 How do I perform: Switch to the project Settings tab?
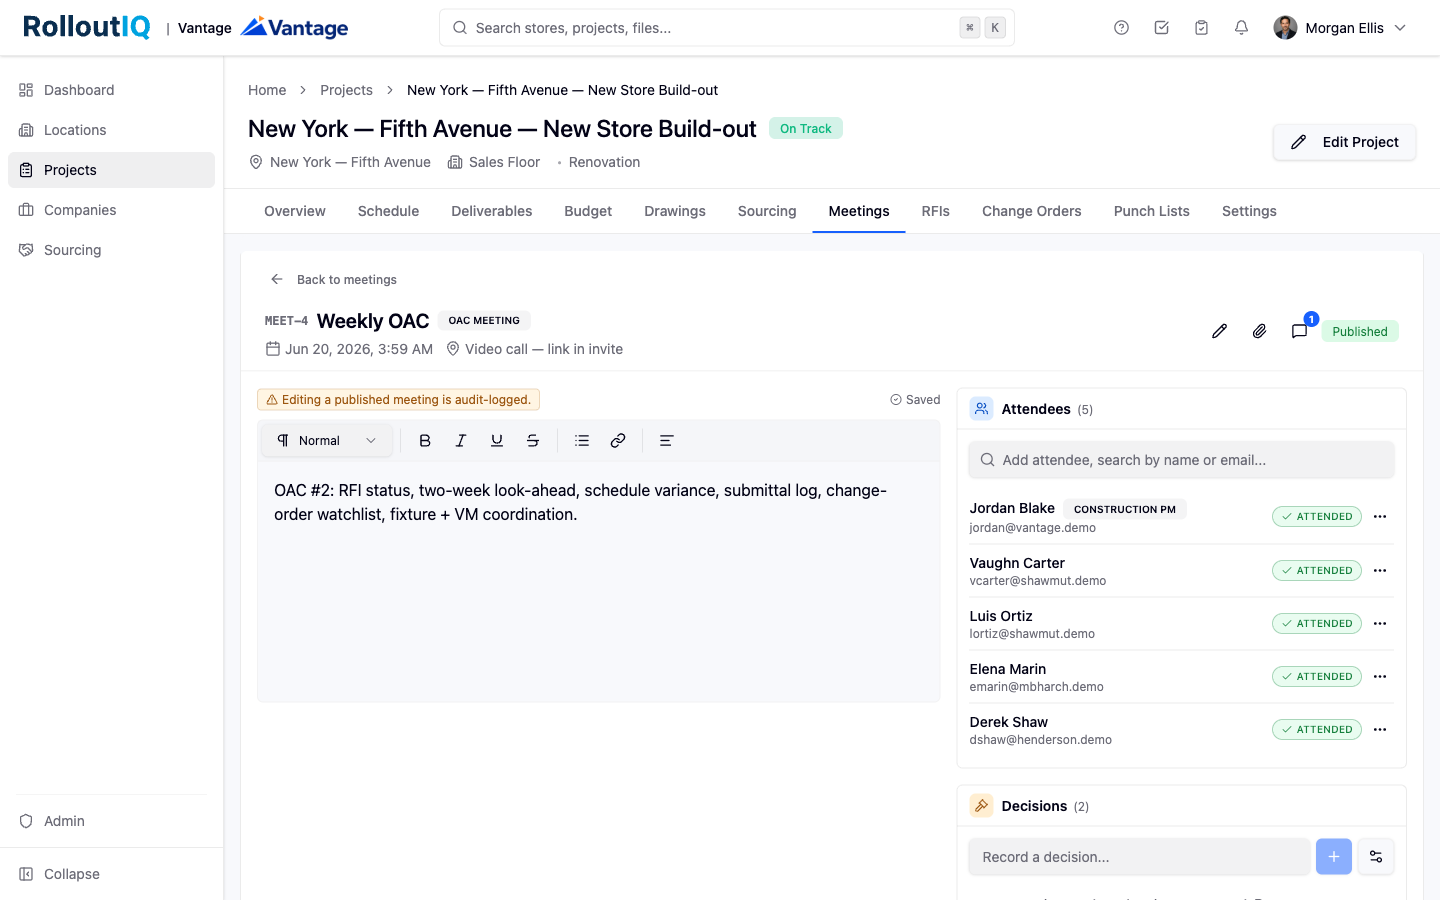(x=1249, y=211)
